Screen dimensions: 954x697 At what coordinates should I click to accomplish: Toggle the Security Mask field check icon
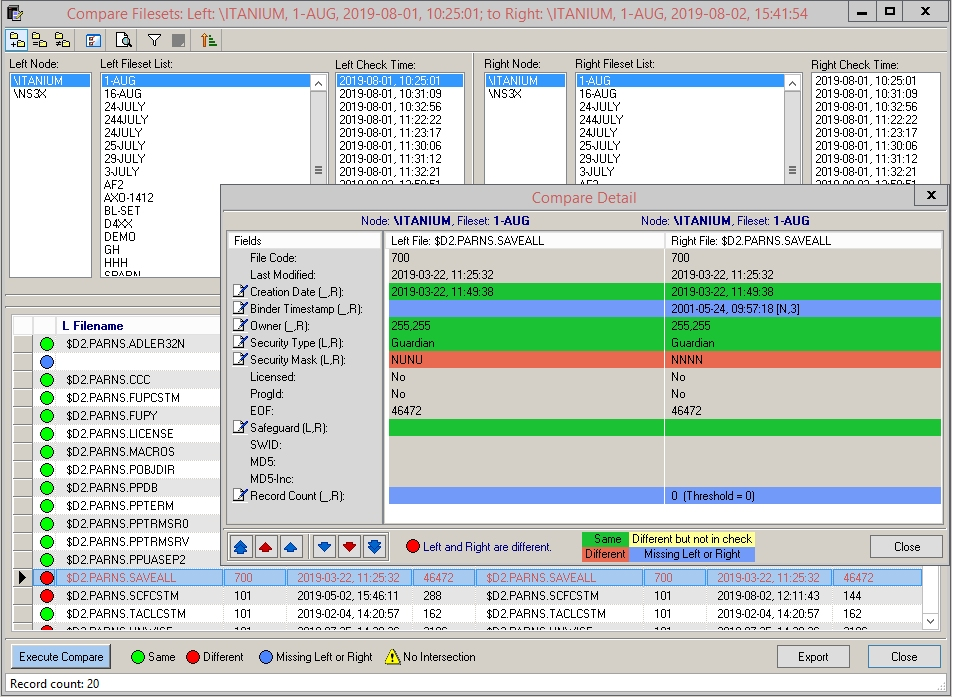coord(239,360)
